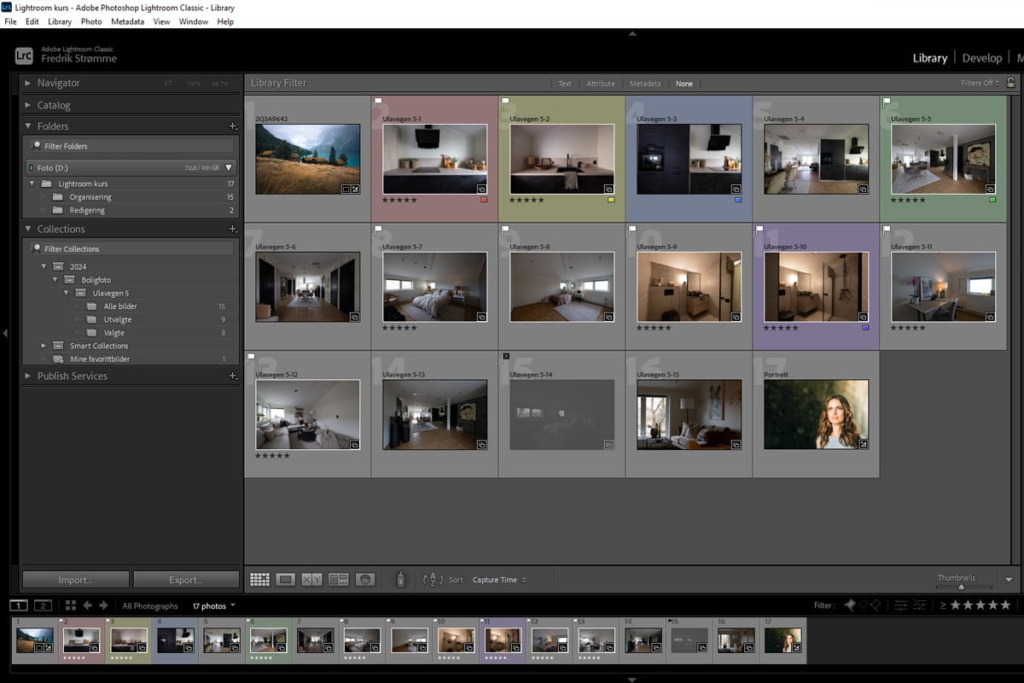The width and height of the screenshot is (1024, 683).
Task: Click the Import button
Action: 75,580
